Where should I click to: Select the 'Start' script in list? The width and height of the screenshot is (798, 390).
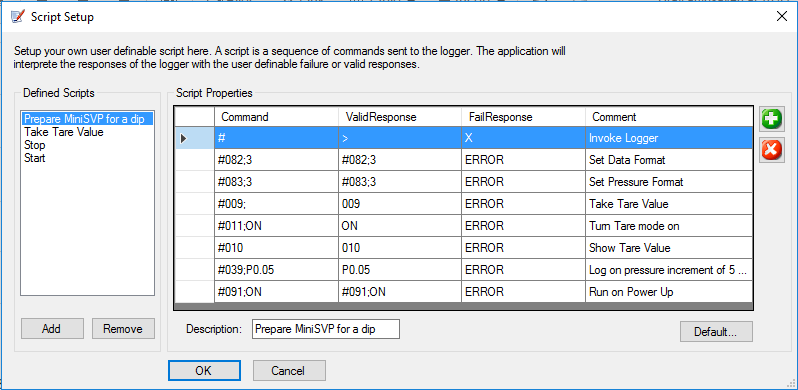(35, 158)
